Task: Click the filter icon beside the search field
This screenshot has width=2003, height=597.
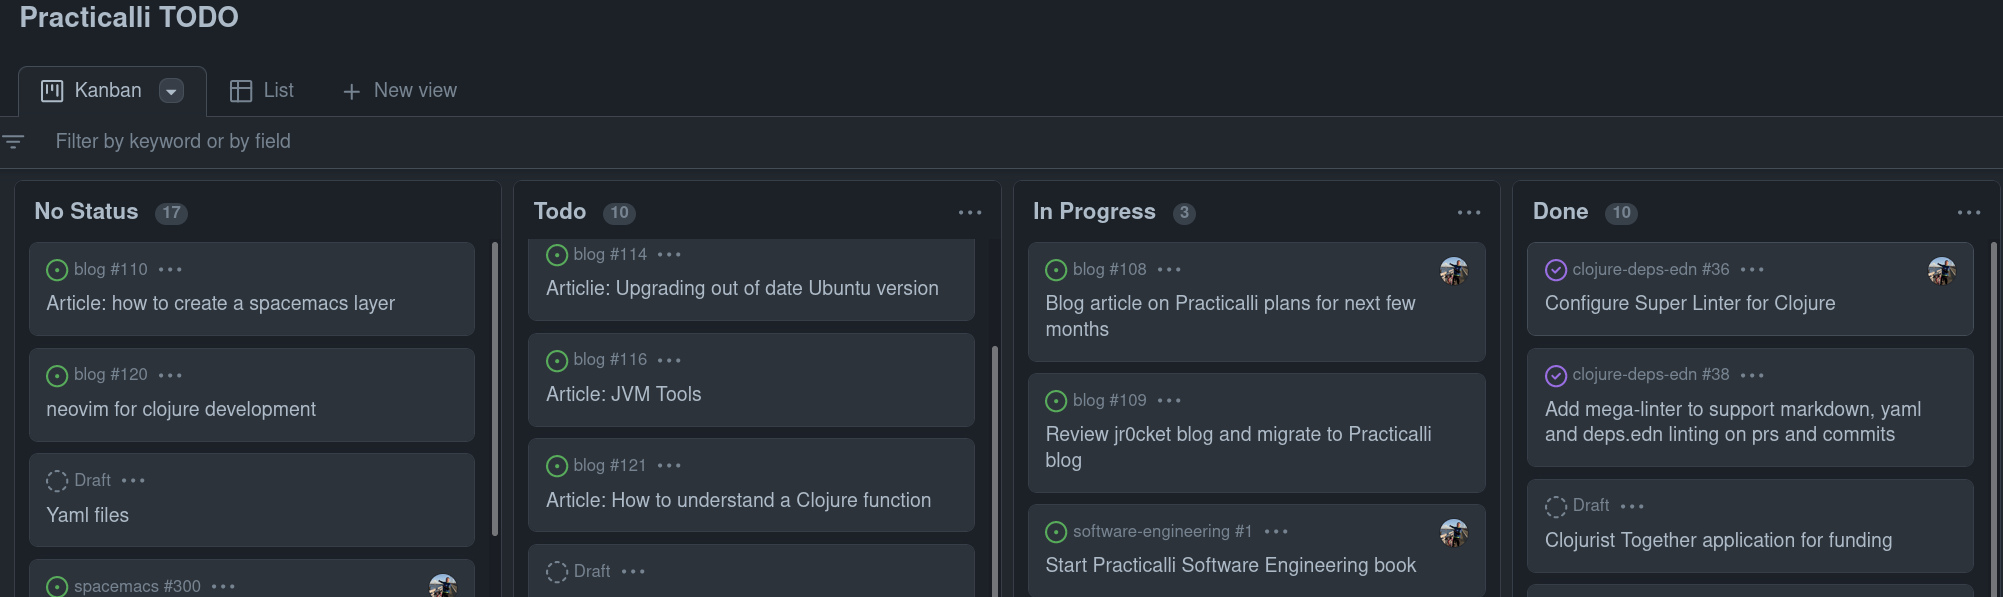Action: (x=13, y=142)
